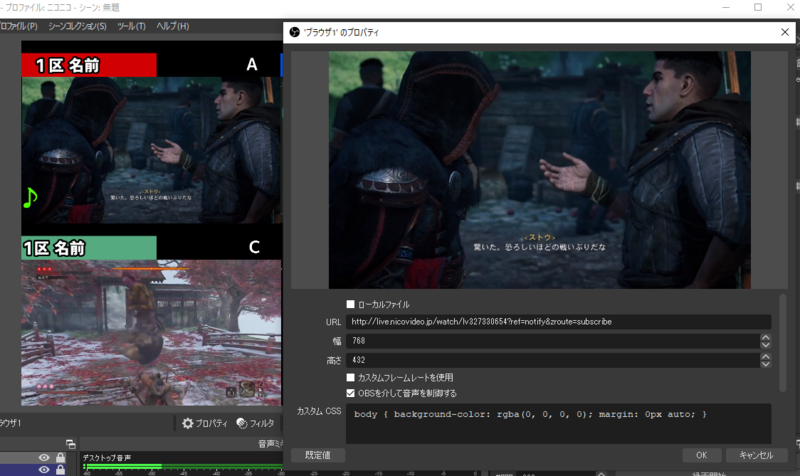Screen dimensions: 800x476
Task: Toggle the second source's eye visibility icon
Action: (44, 470)
